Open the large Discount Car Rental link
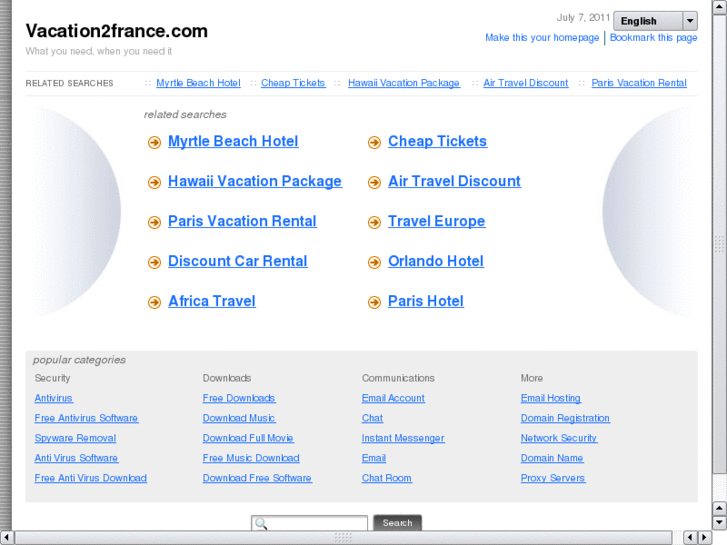 click(x=237, y=261)
